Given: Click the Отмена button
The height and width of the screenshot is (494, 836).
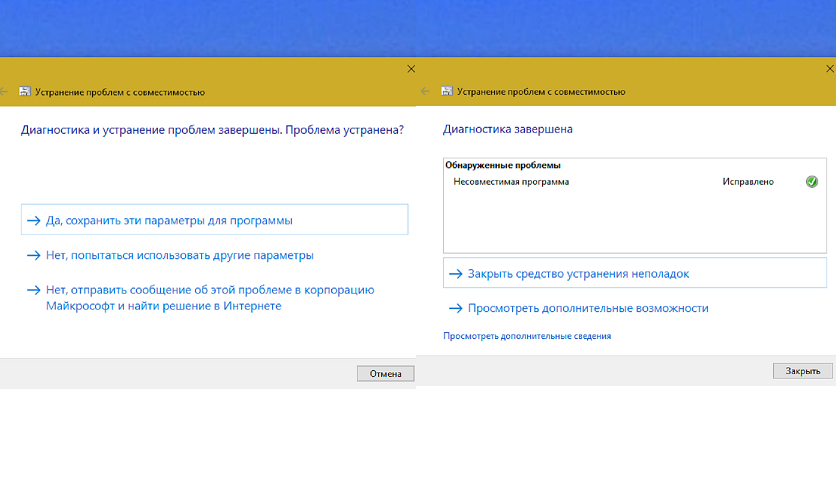Looking at the screenshot, I should point(385,374).
